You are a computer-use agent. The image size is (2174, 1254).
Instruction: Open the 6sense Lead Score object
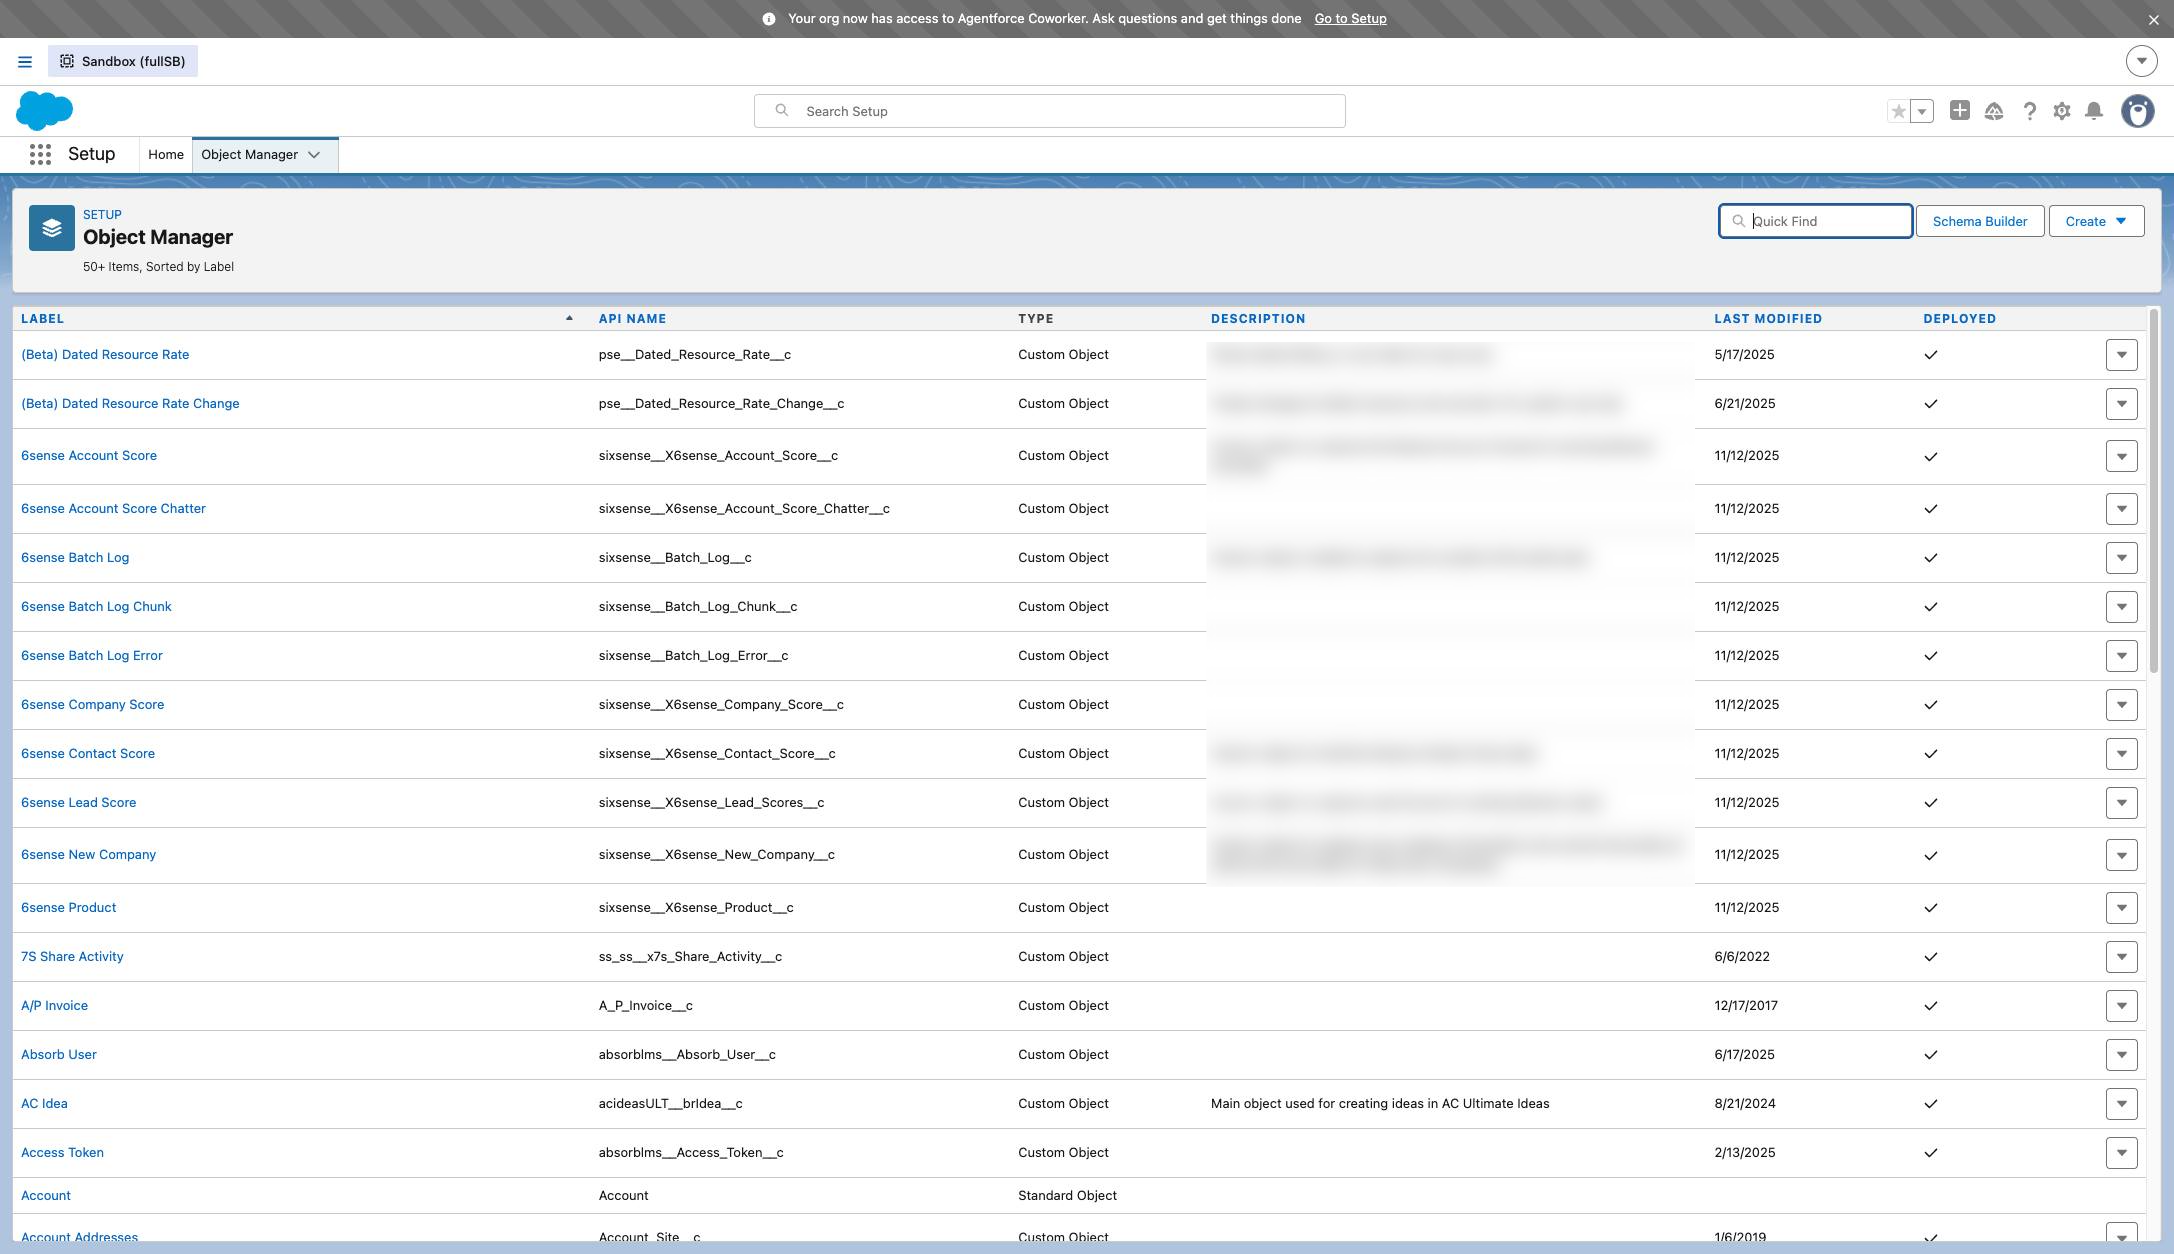pos(79,803)
